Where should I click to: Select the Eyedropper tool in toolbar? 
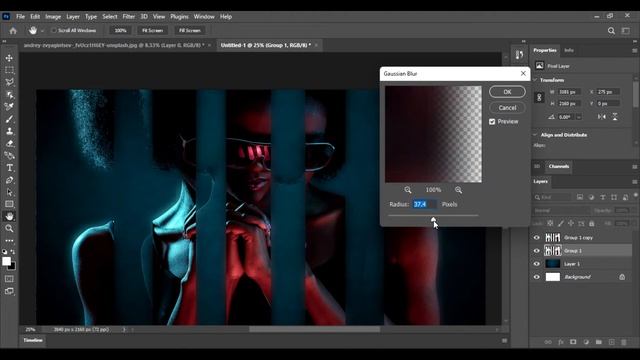(9, 107)
